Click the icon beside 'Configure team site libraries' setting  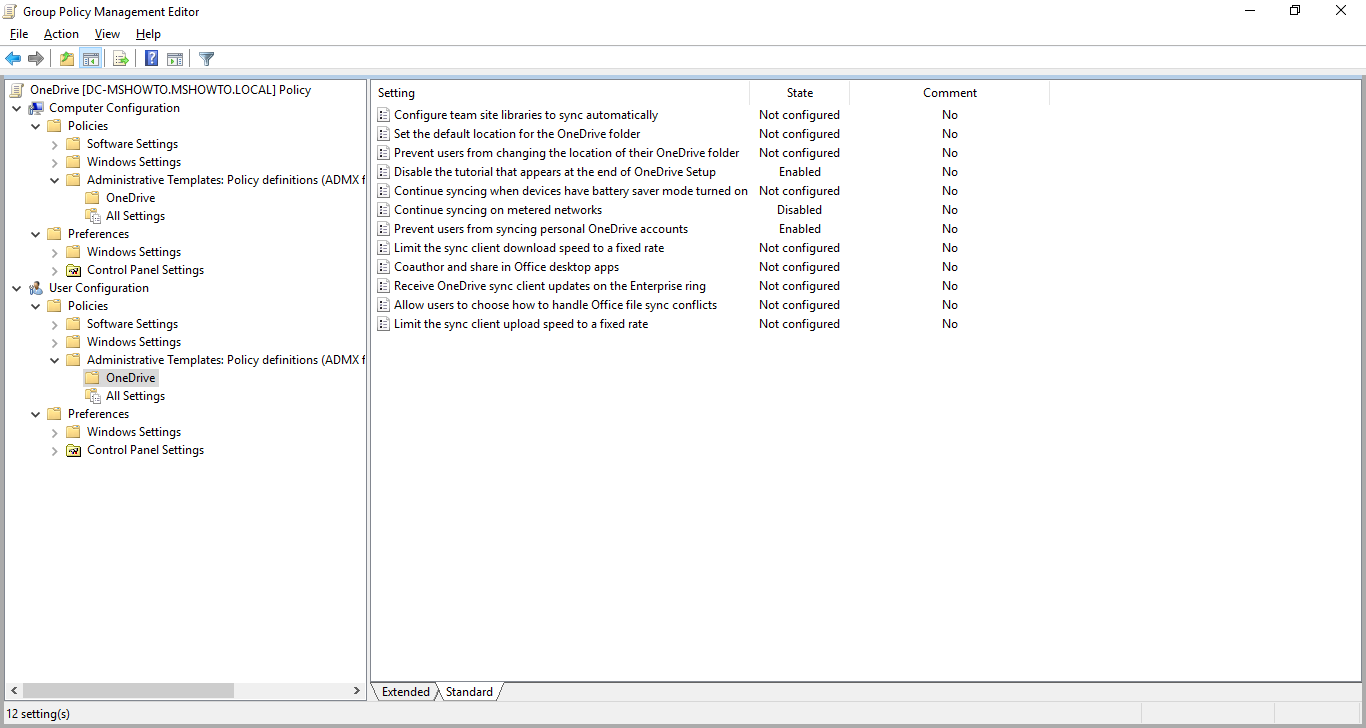[x=383, y=115]
